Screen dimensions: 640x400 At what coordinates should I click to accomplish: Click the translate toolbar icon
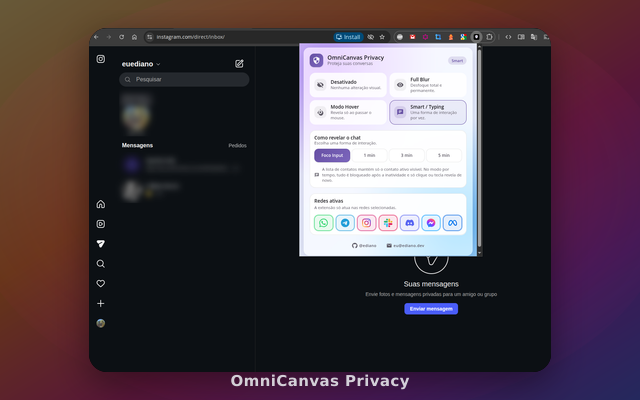[533, 37]
